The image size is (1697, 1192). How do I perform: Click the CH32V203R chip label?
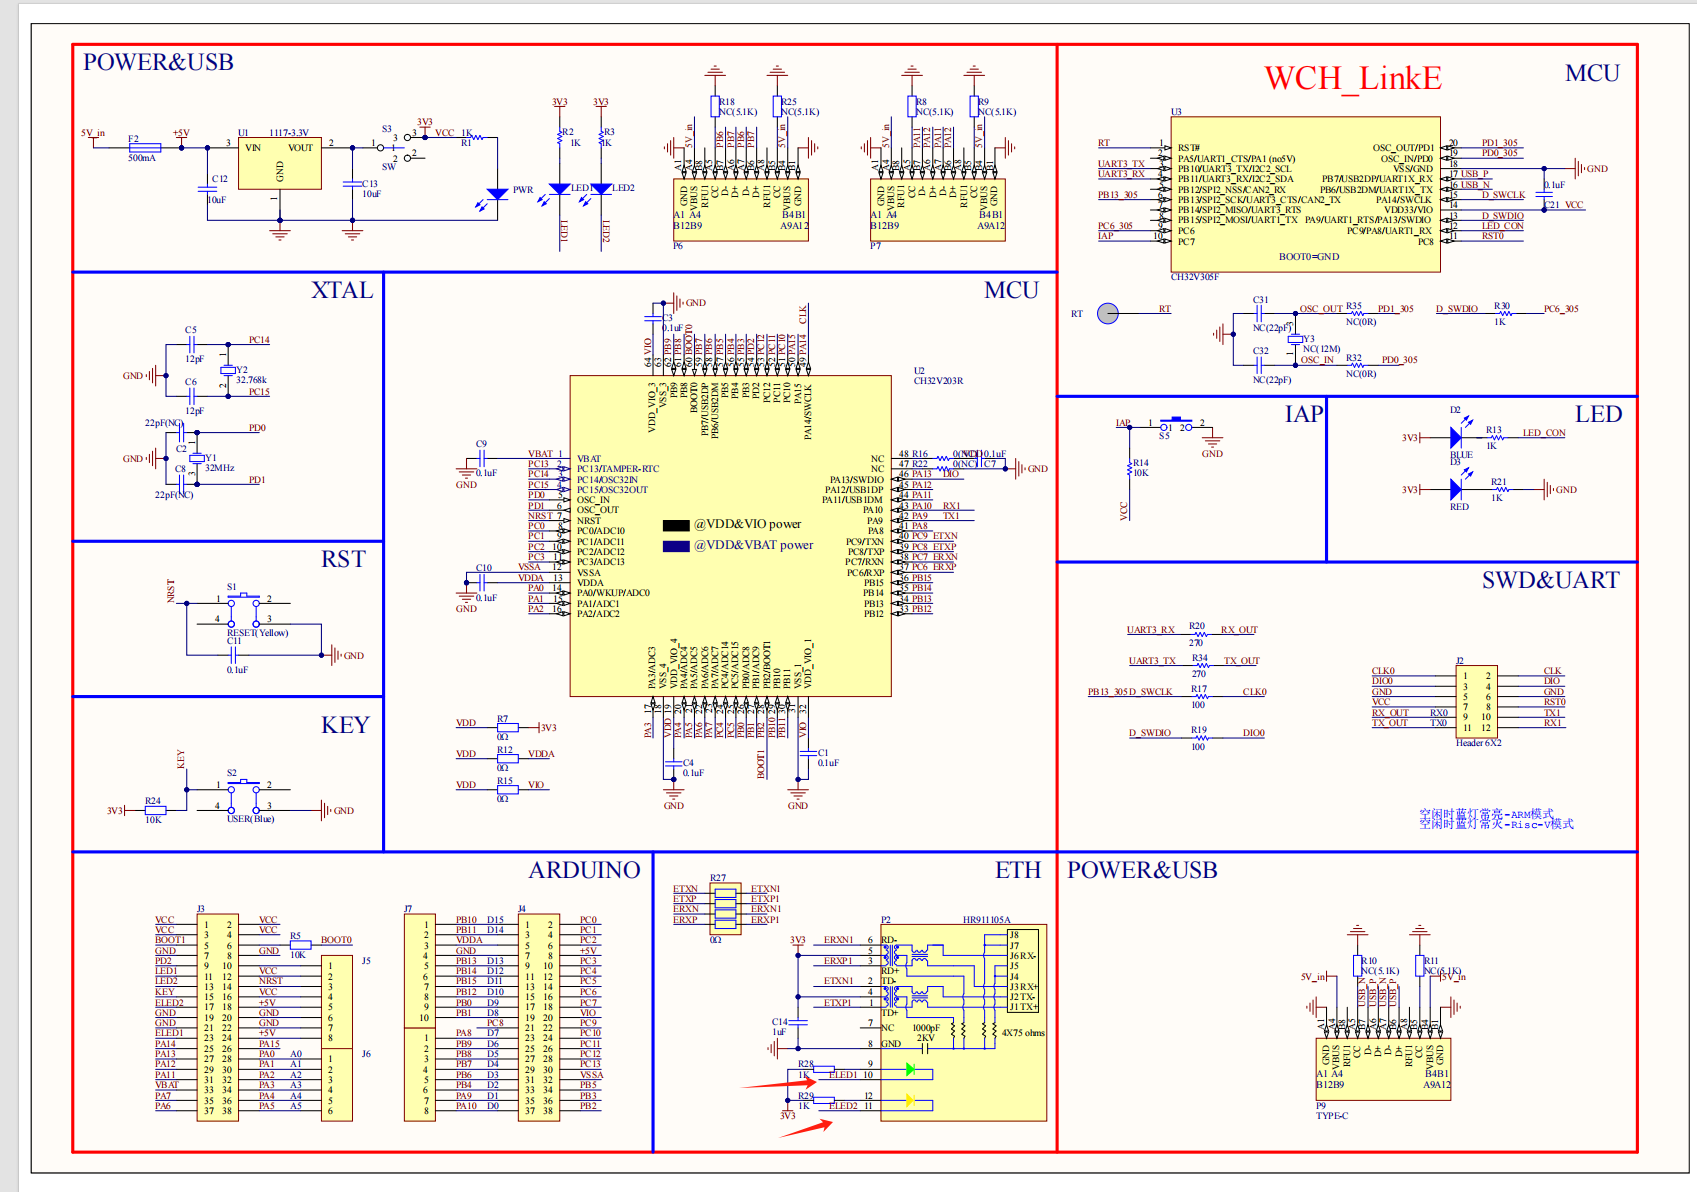coord(938,381)
